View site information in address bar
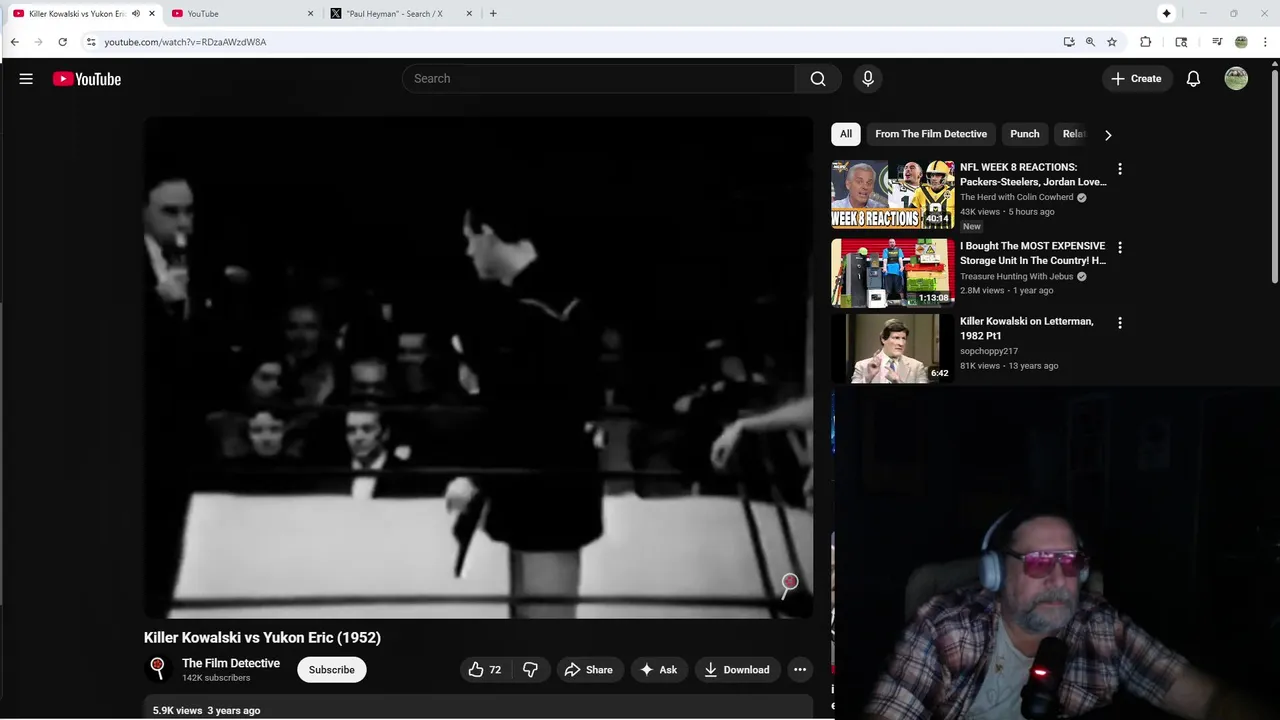Screen dimensions: 1280x720 click(x=91, y=42)
